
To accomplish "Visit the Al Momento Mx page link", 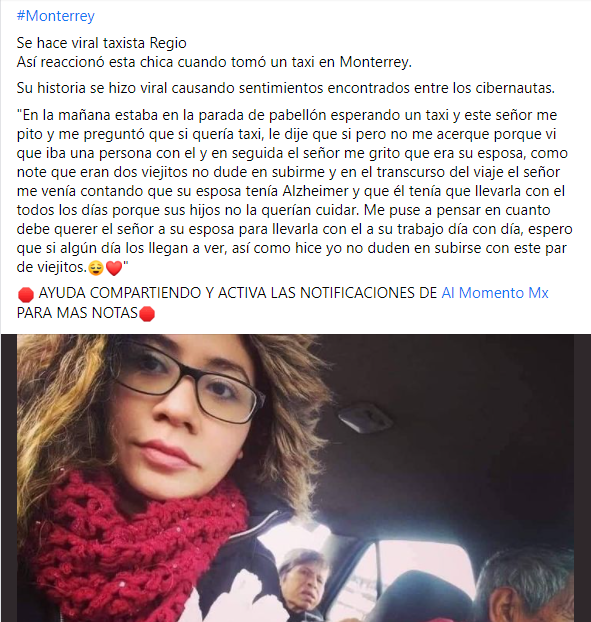I will pos(495,293).
